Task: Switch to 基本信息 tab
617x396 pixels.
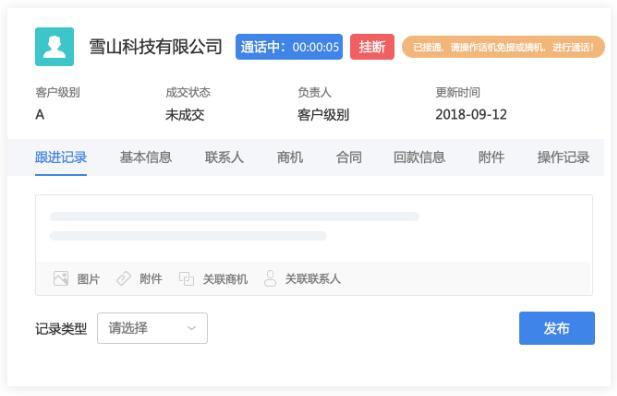Action: (146, 157)
